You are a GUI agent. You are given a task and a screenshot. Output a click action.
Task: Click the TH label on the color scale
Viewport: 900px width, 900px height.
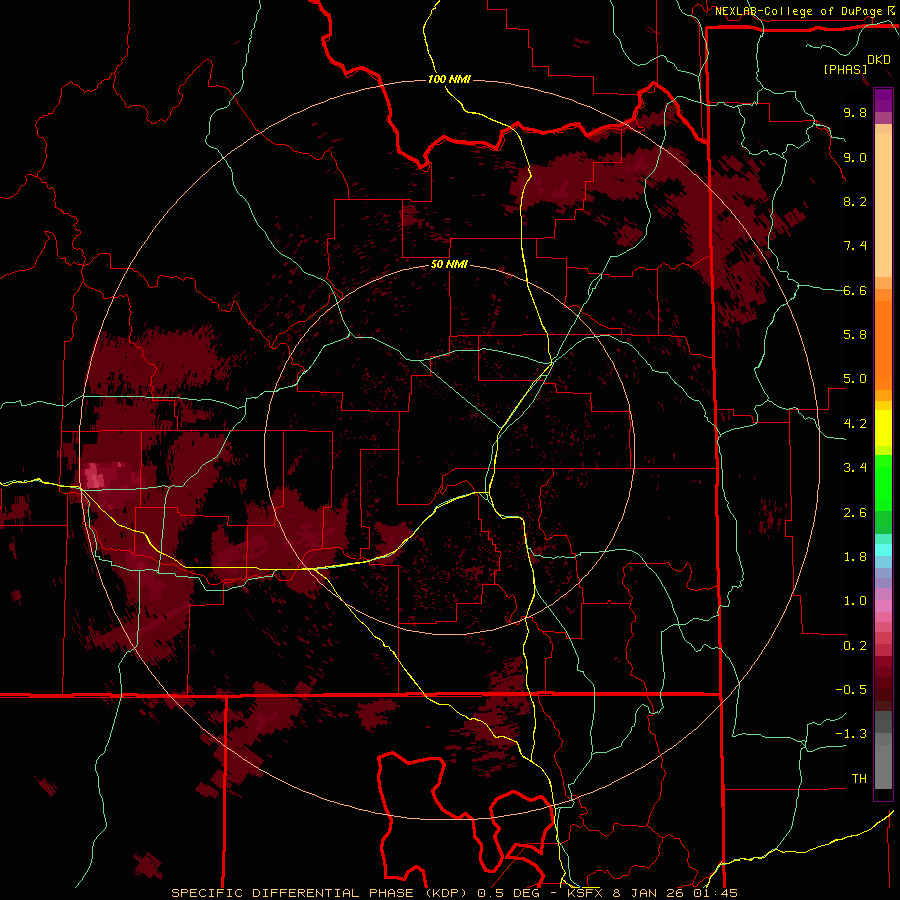859,779
